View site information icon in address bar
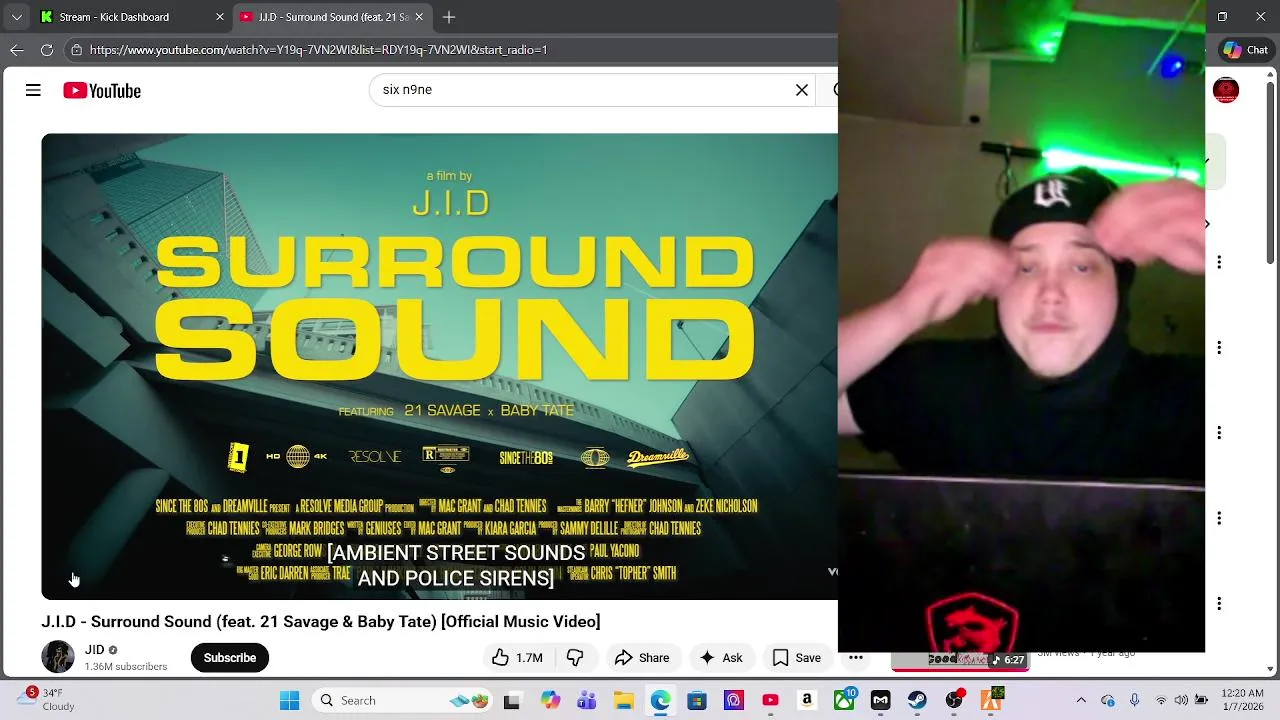 [76, 50]
